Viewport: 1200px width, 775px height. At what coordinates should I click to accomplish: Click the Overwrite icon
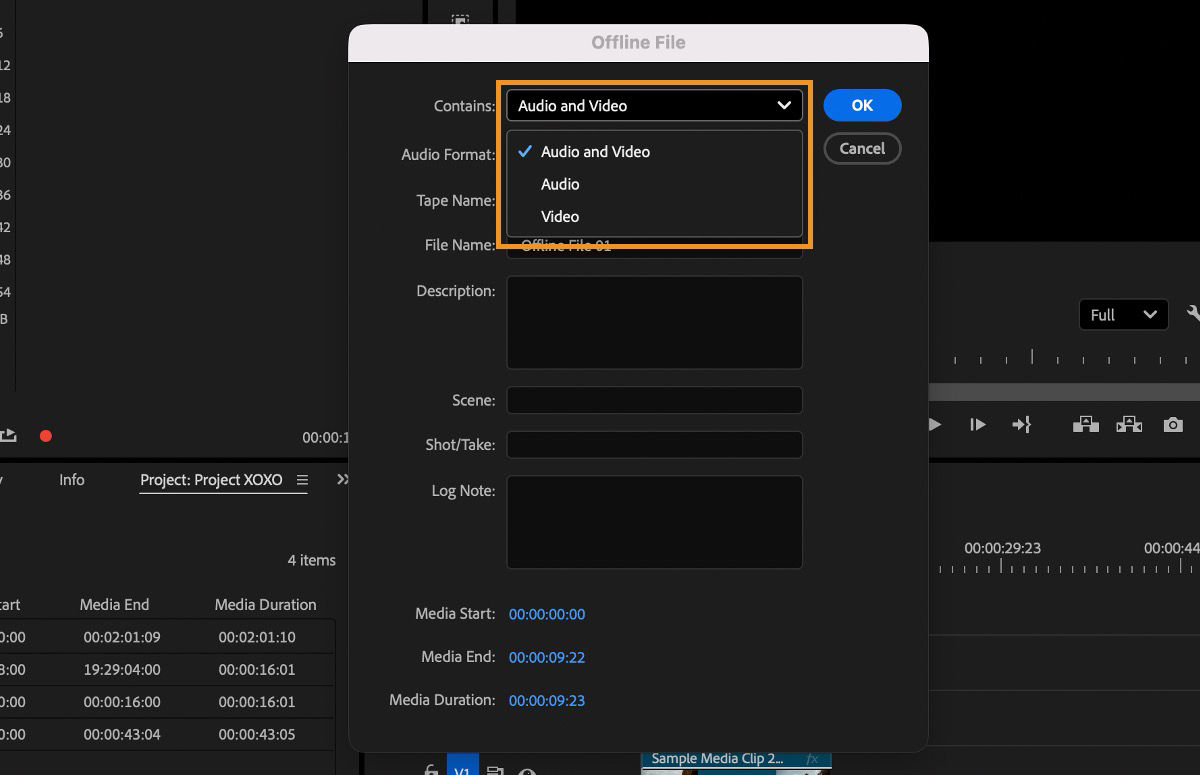point(1129,424)
